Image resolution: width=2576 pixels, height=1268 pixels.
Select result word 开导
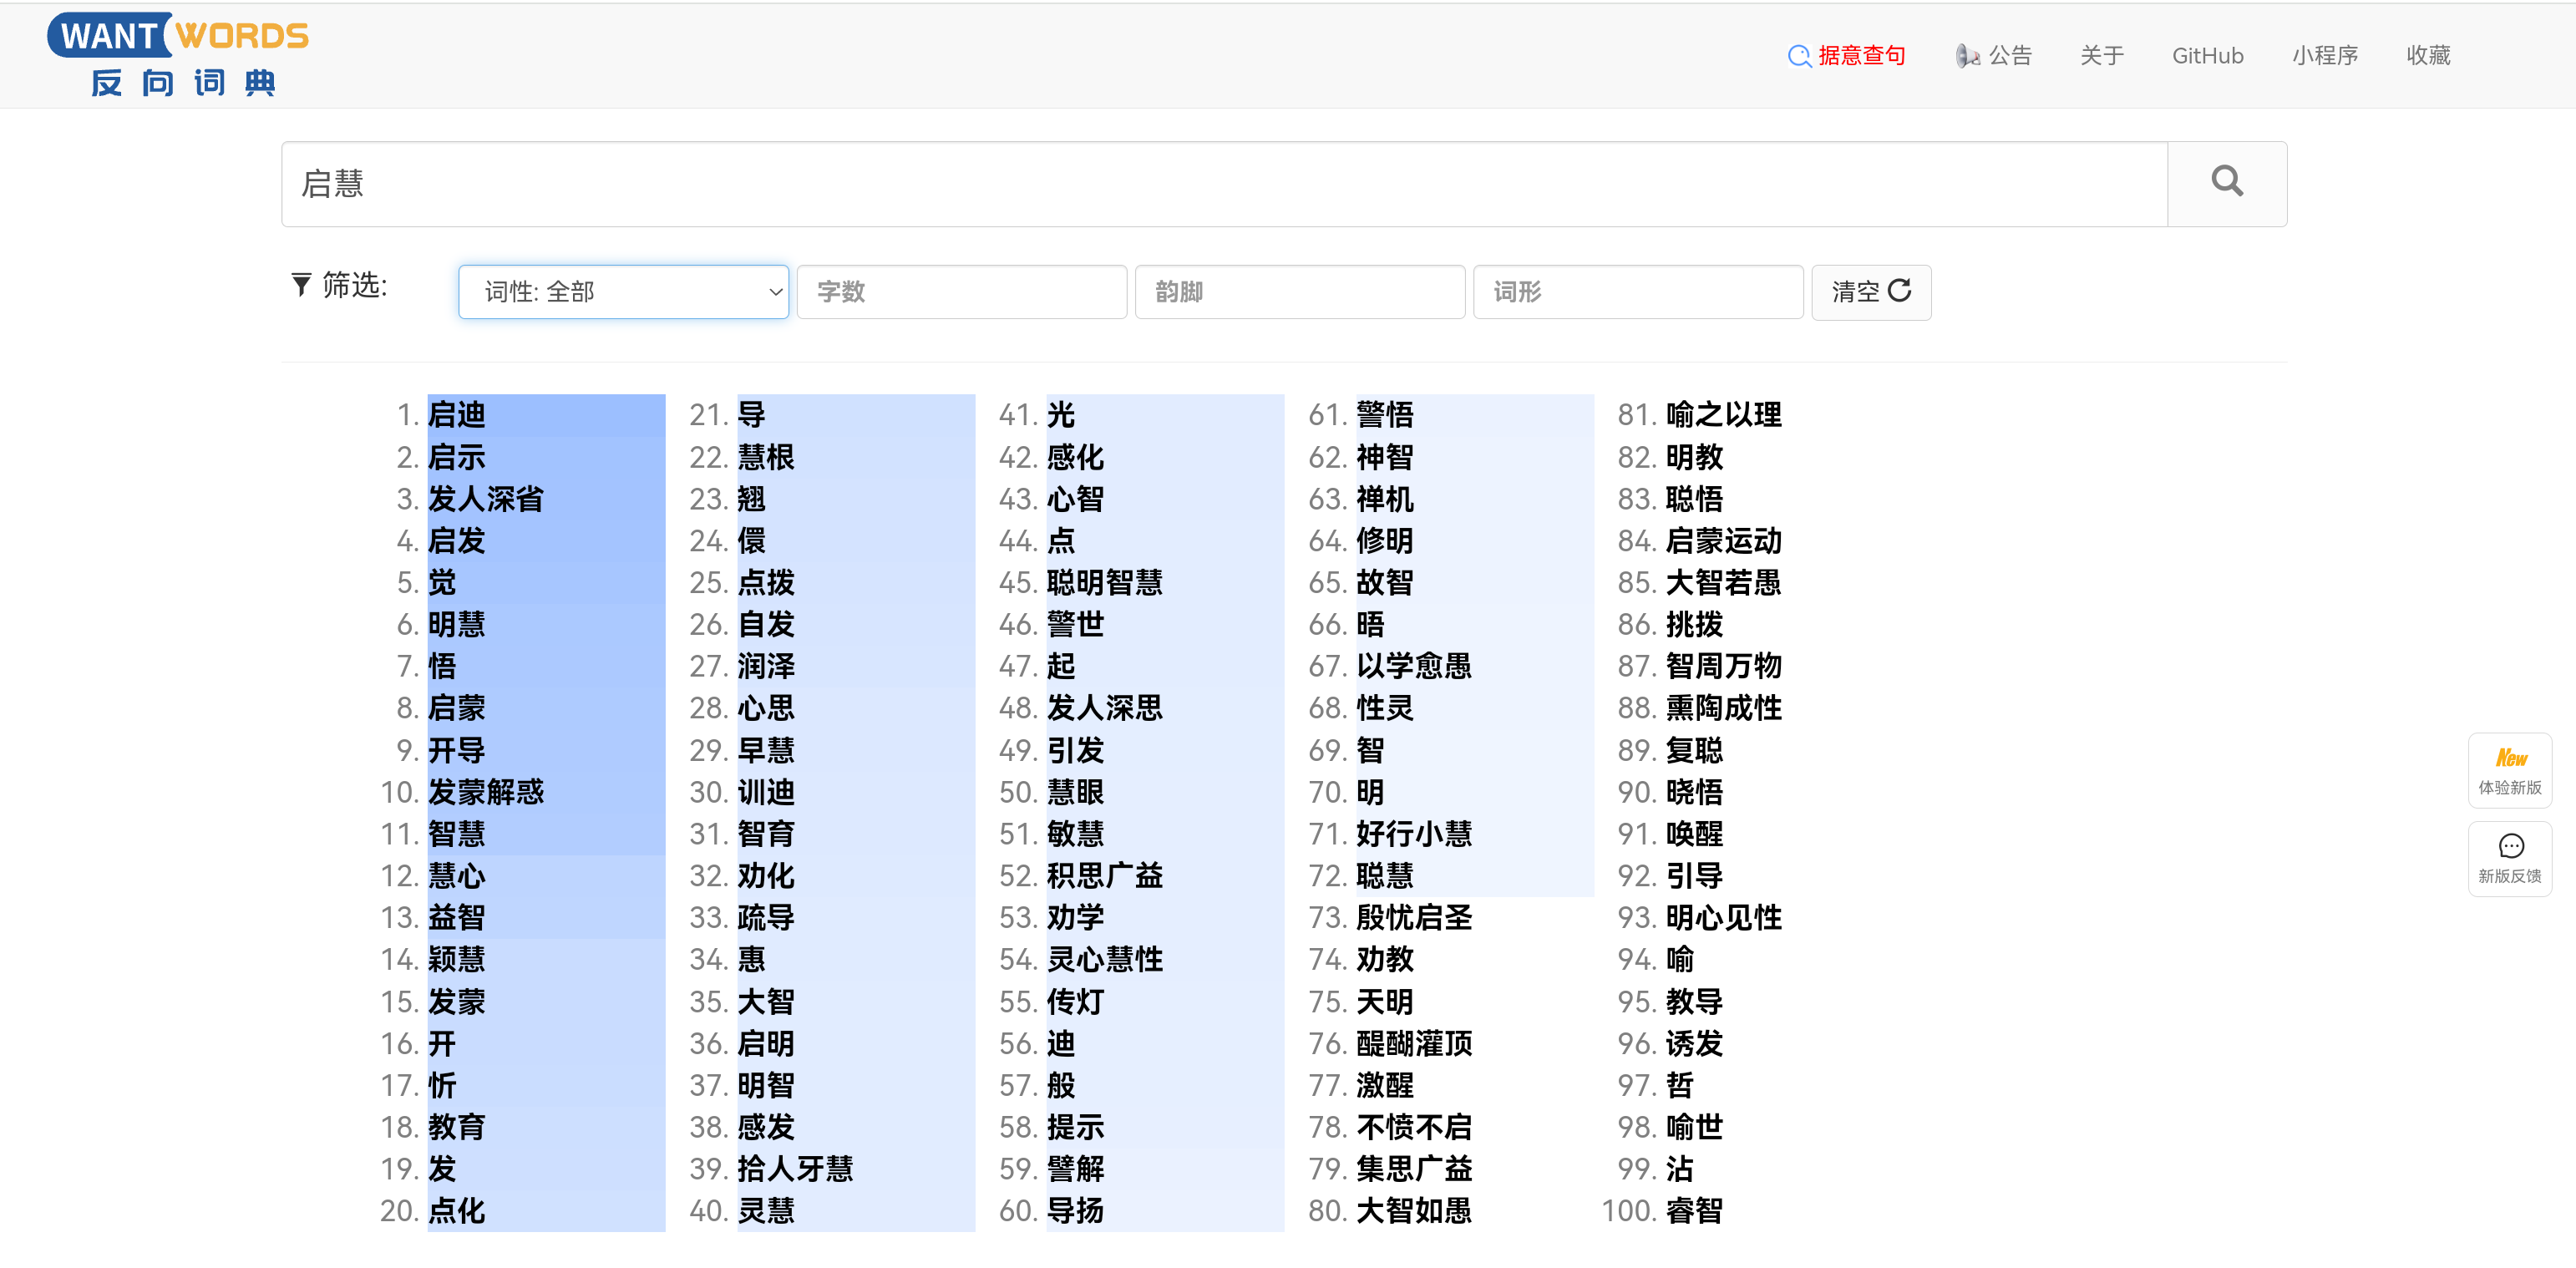[x=457, y=750]
